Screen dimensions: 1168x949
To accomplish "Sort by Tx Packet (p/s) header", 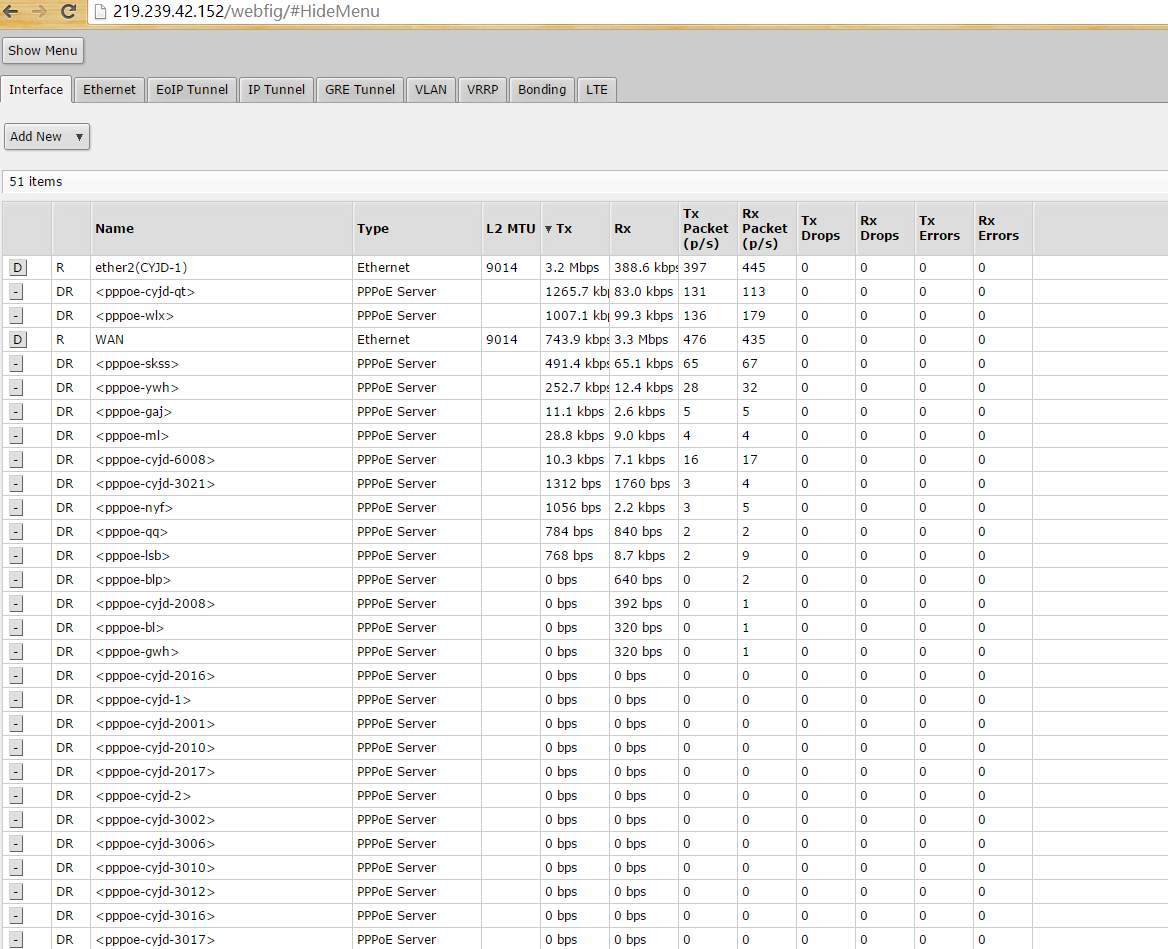I will point(708,229).
